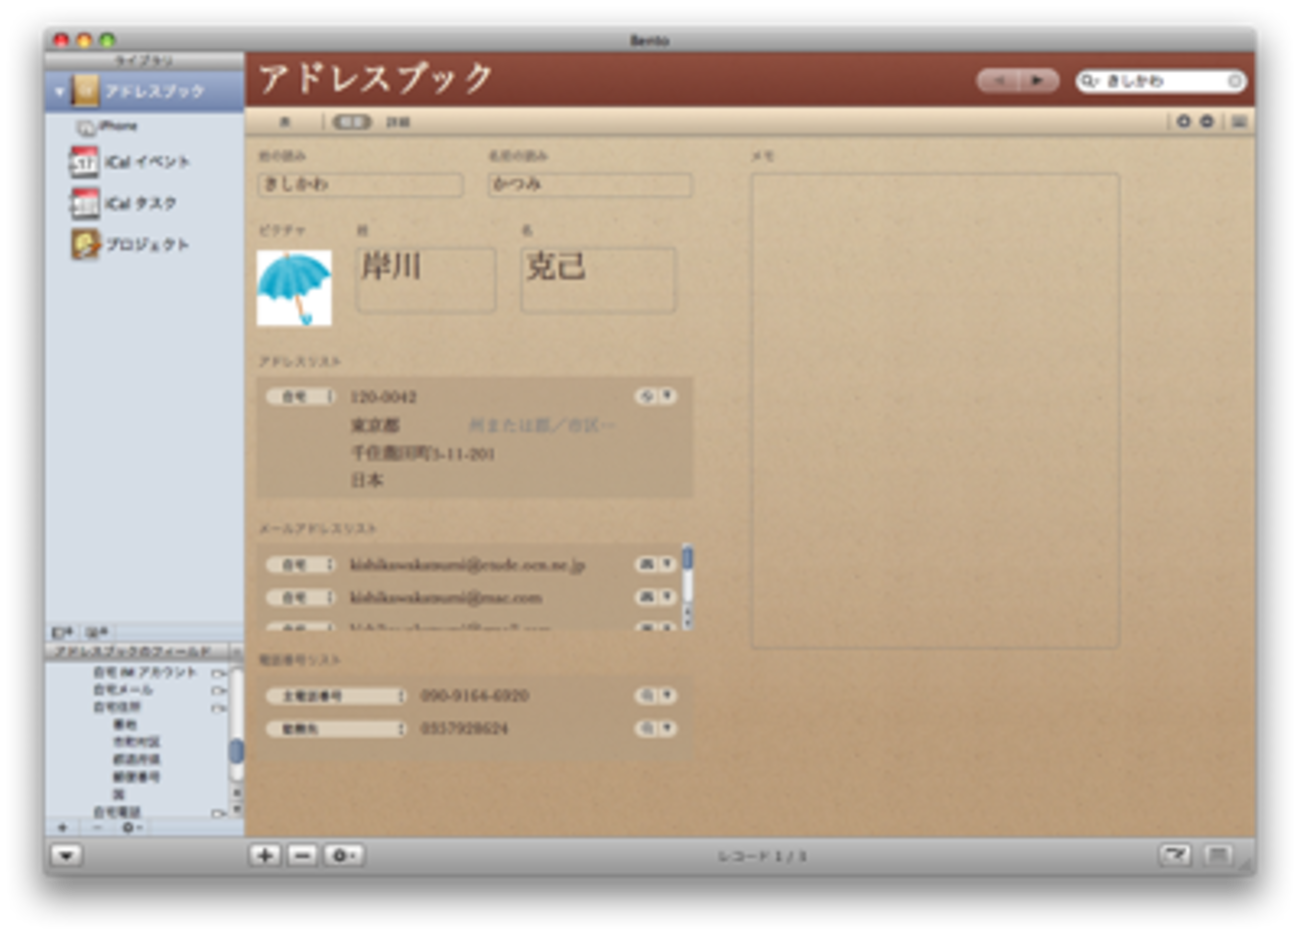Click the 名 field showing 克己
Viewport: 1300px width, 936px height.
[598, 280]
